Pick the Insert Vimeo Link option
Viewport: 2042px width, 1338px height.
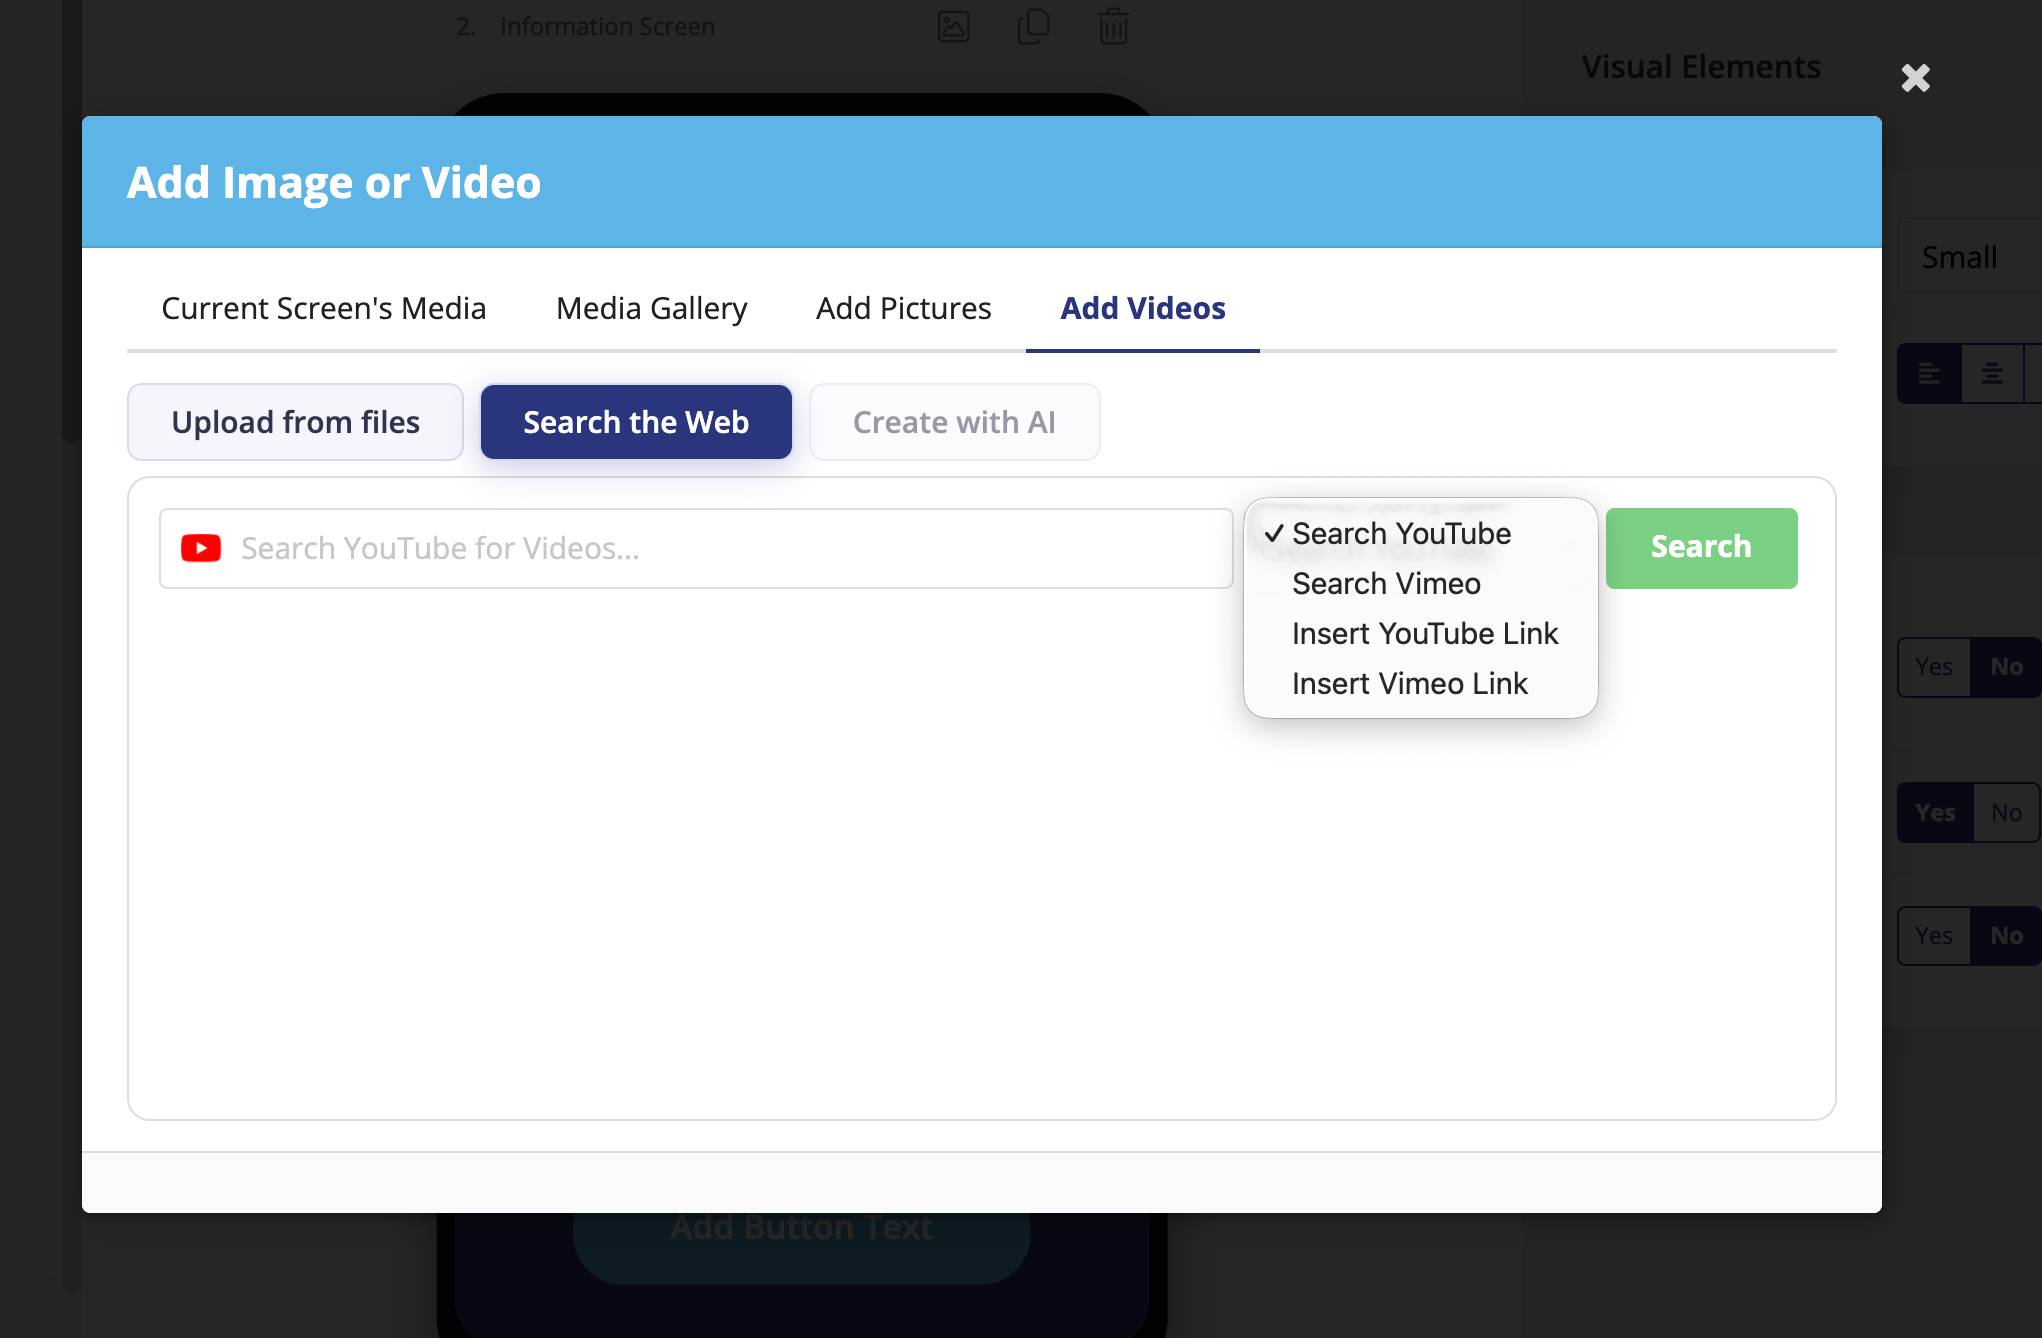tap(1409, 684)
